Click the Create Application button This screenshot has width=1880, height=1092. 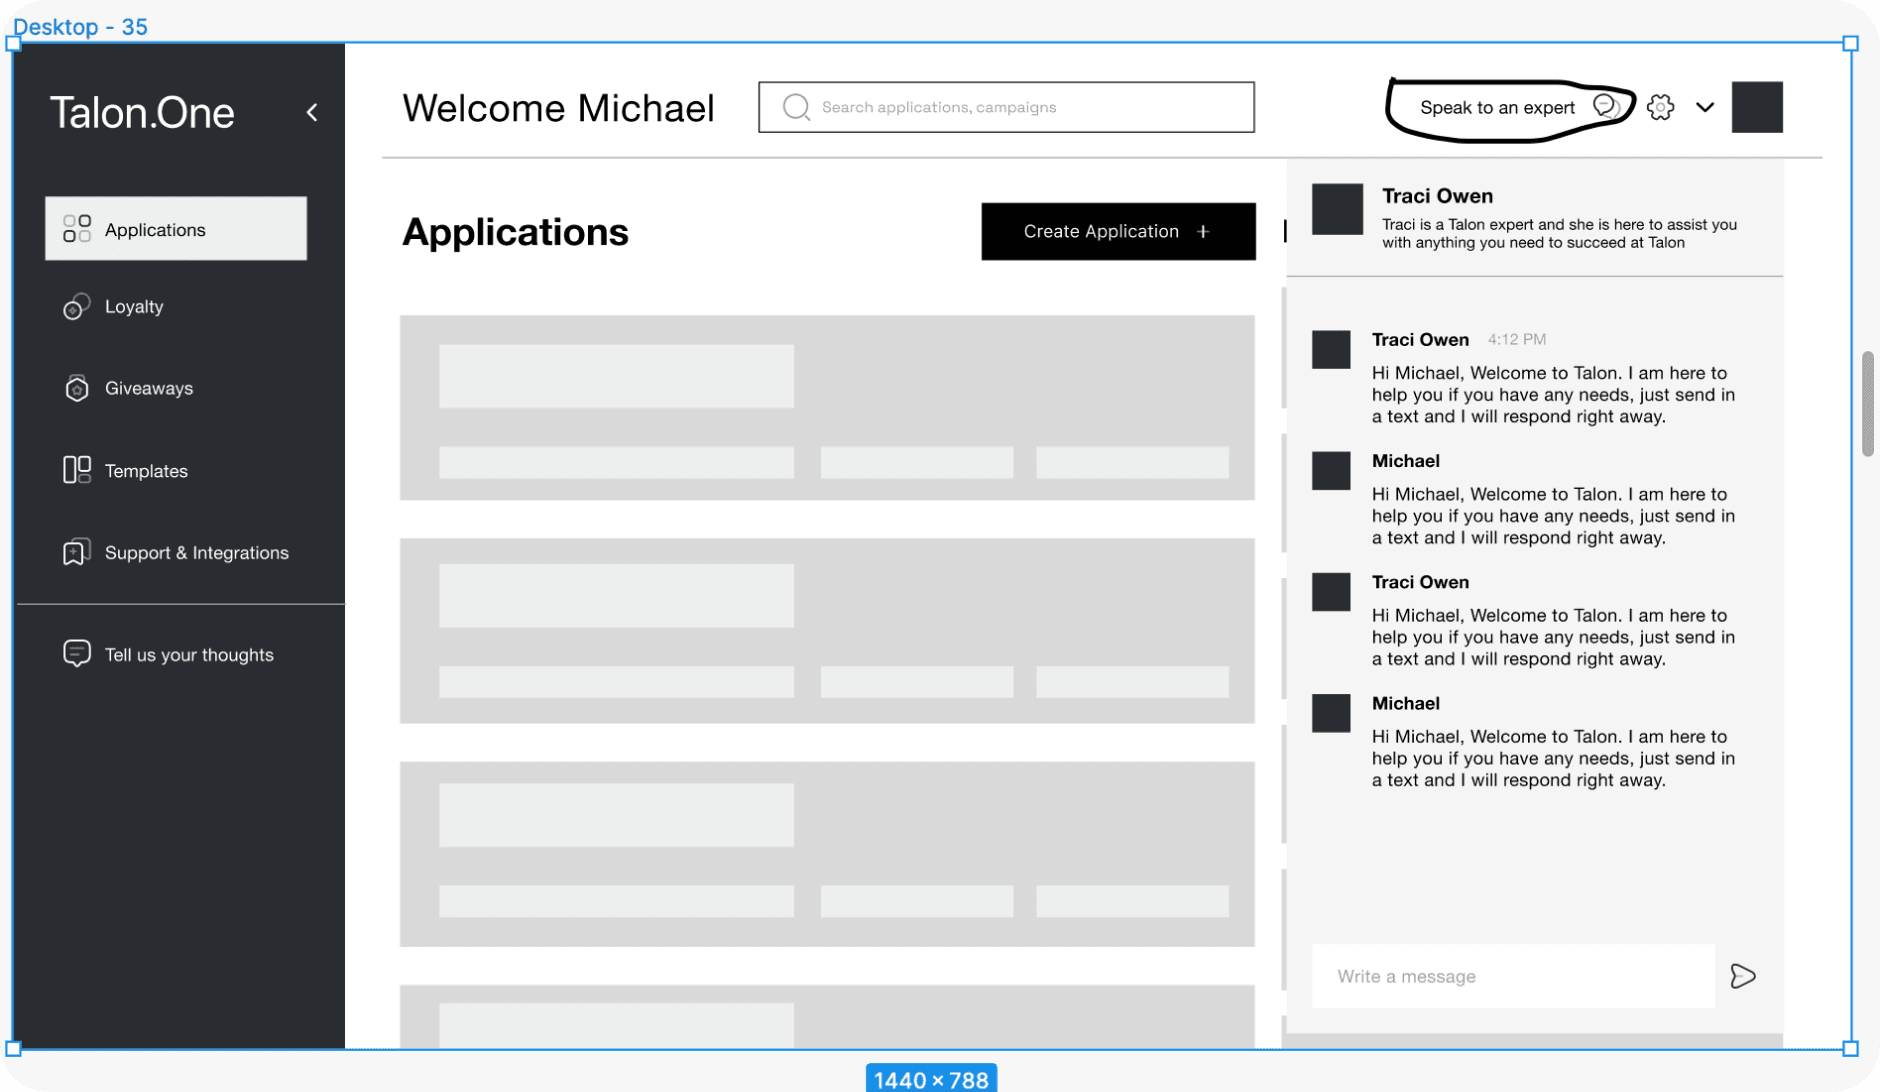tap(1118, 232)
